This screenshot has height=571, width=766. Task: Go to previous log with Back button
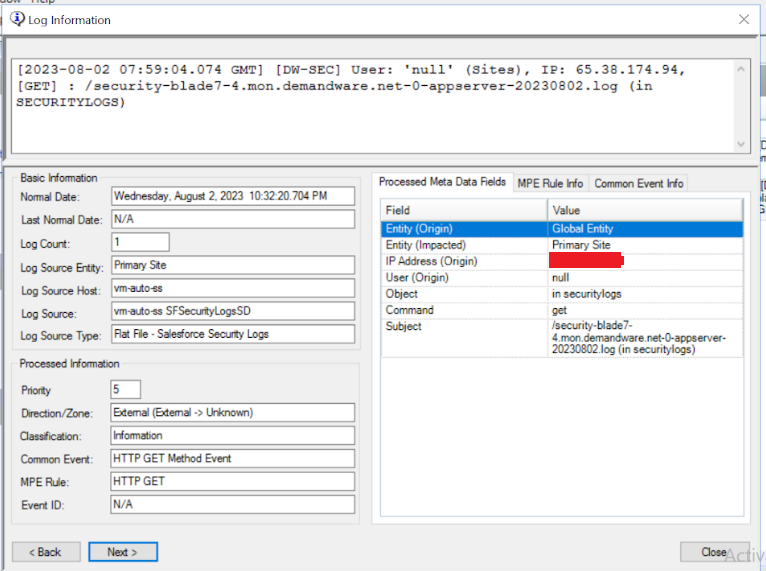pyautogui.click(x=44, y=552)
